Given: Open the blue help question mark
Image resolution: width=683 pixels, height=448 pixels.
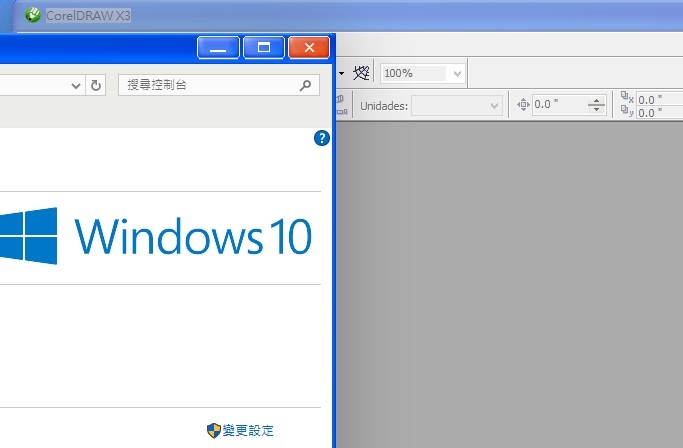Looking at the screenshot, I should [x=322, y=138].
